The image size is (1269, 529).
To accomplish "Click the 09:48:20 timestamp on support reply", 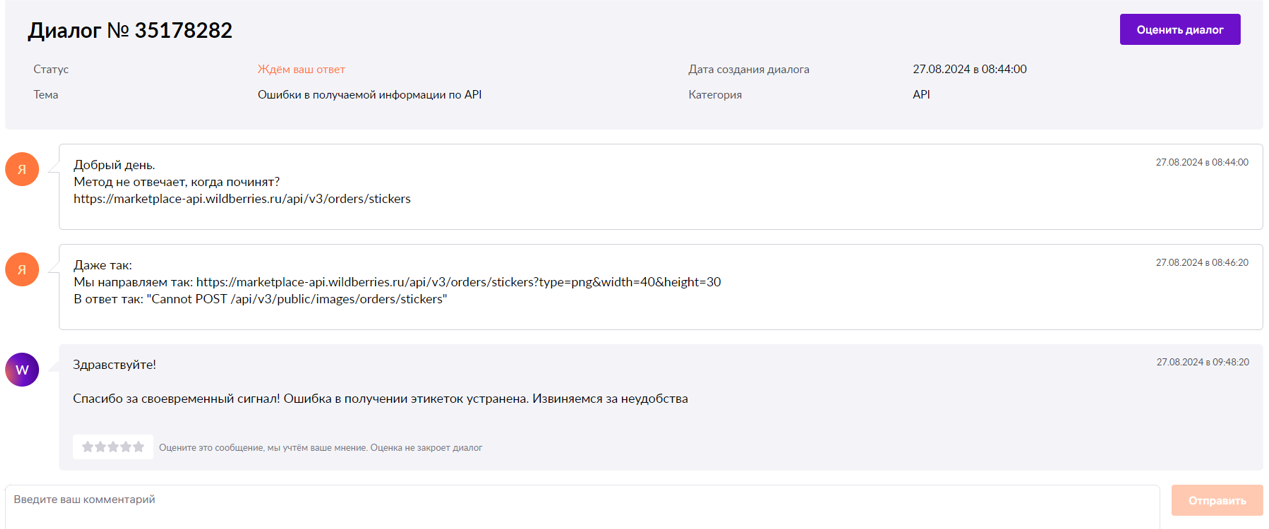I will (x=1202, y=362).
